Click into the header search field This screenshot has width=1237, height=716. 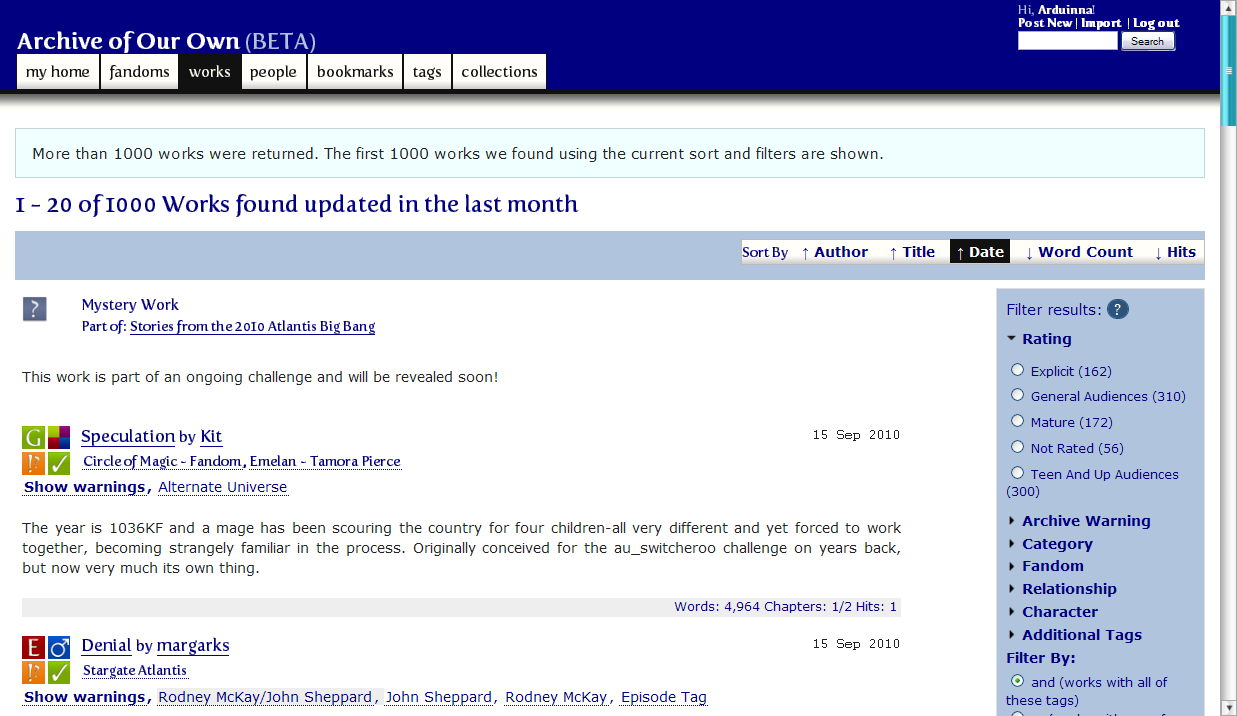coord(1068,41)
